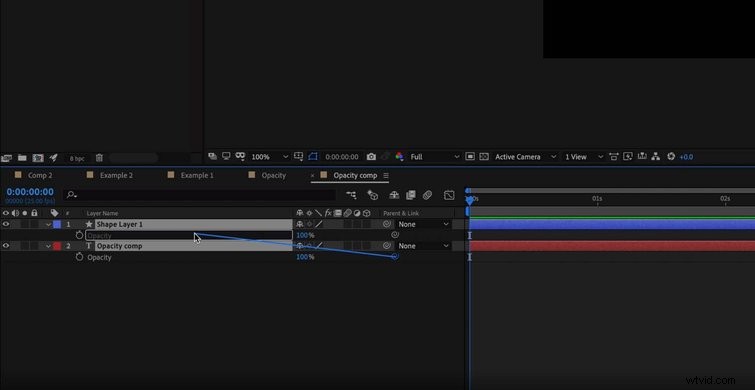Click the Fast Previews lightning monitor icon
This screenshot has width=755, height=390.
pyautogui.click(x=627, y=156)
